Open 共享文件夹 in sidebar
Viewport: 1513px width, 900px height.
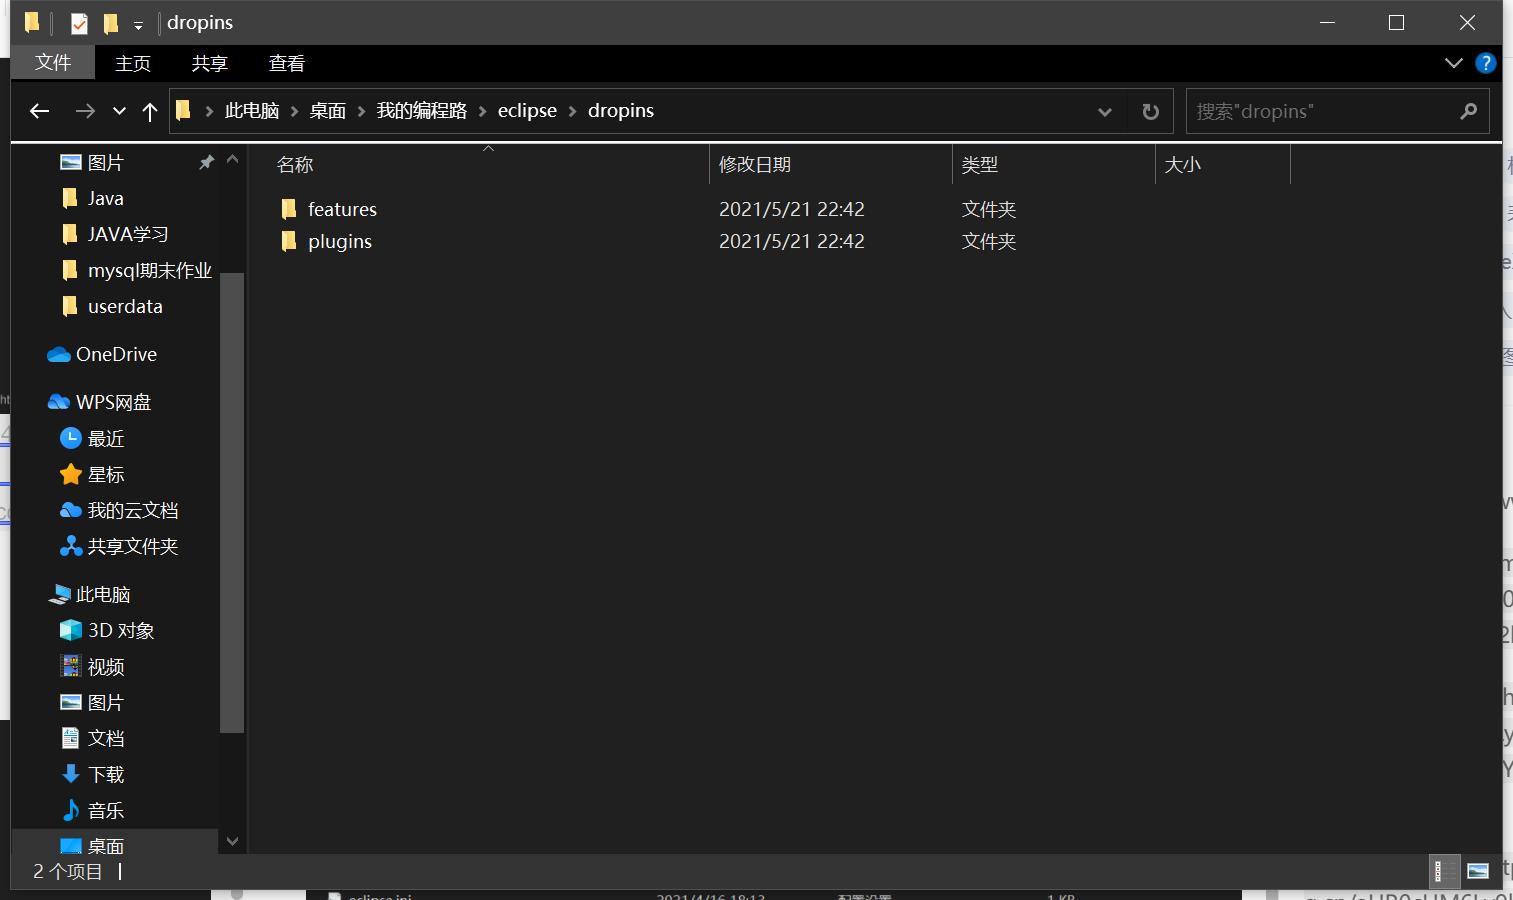pos(132,546)
